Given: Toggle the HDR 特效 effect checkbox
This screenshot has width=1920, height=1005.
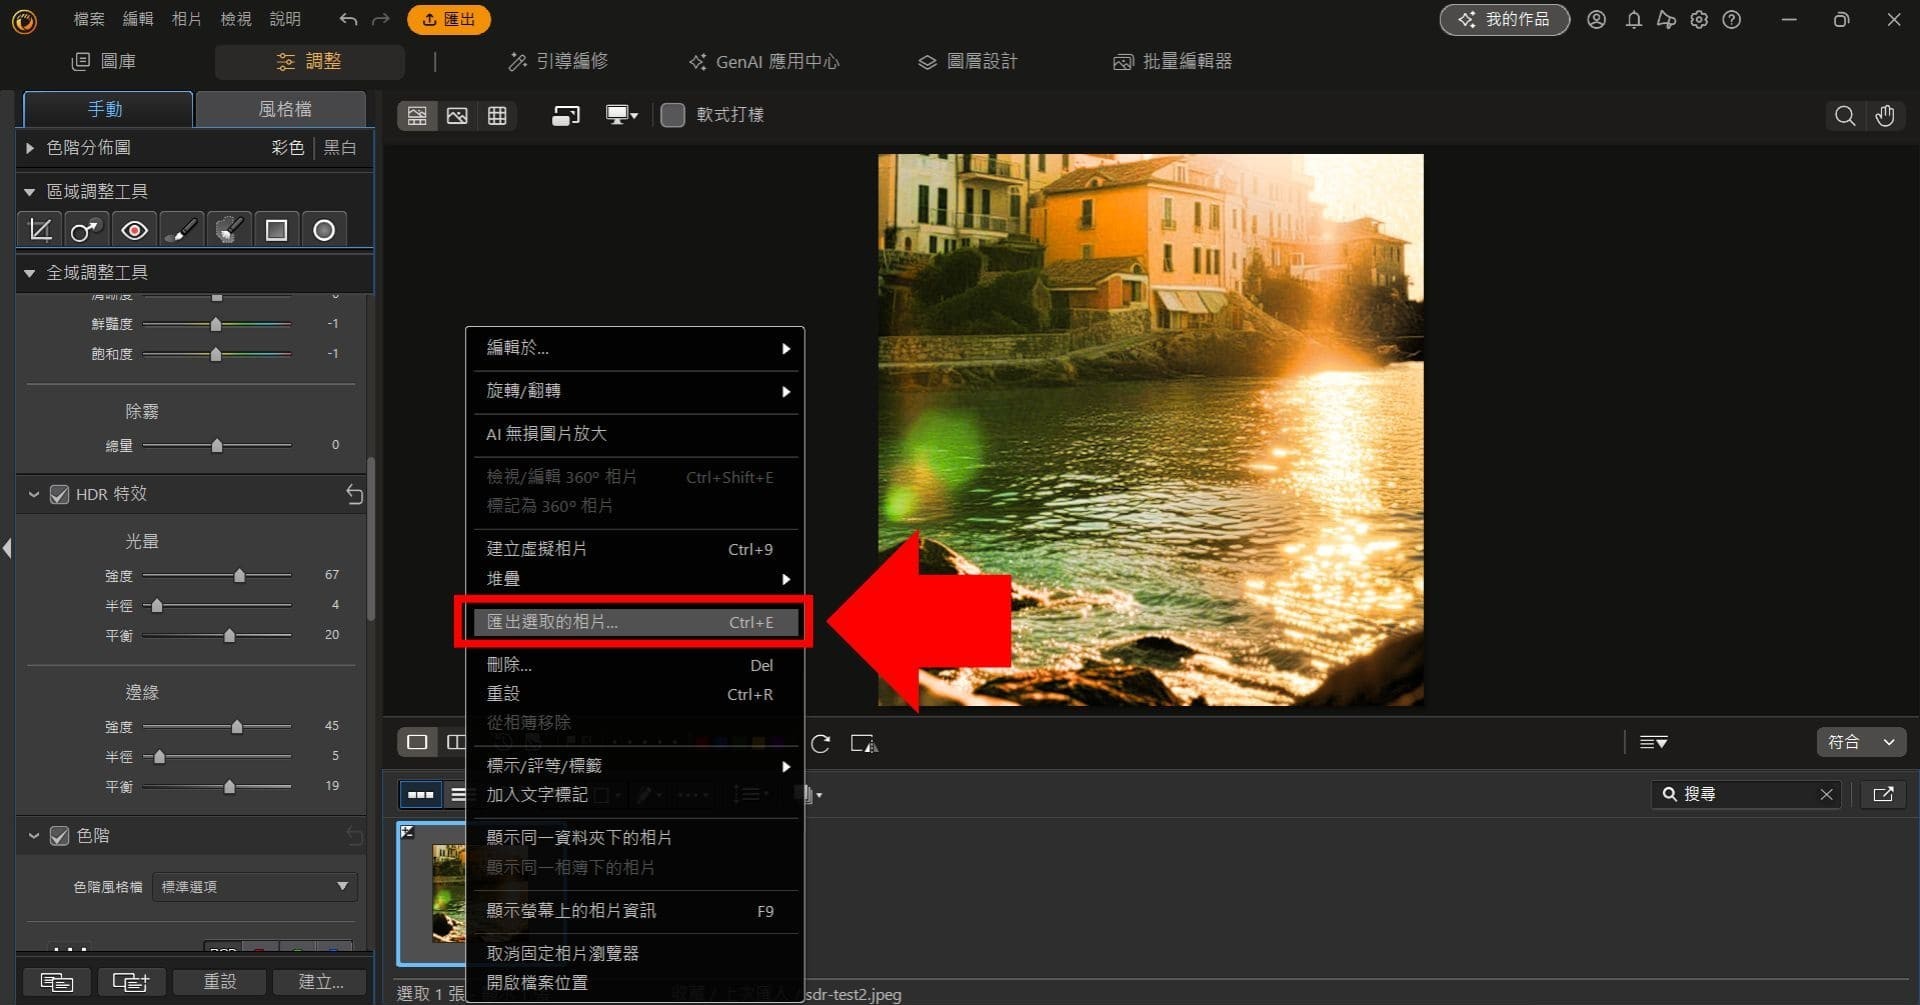Looking at the screenshot, I should [58, 493].
